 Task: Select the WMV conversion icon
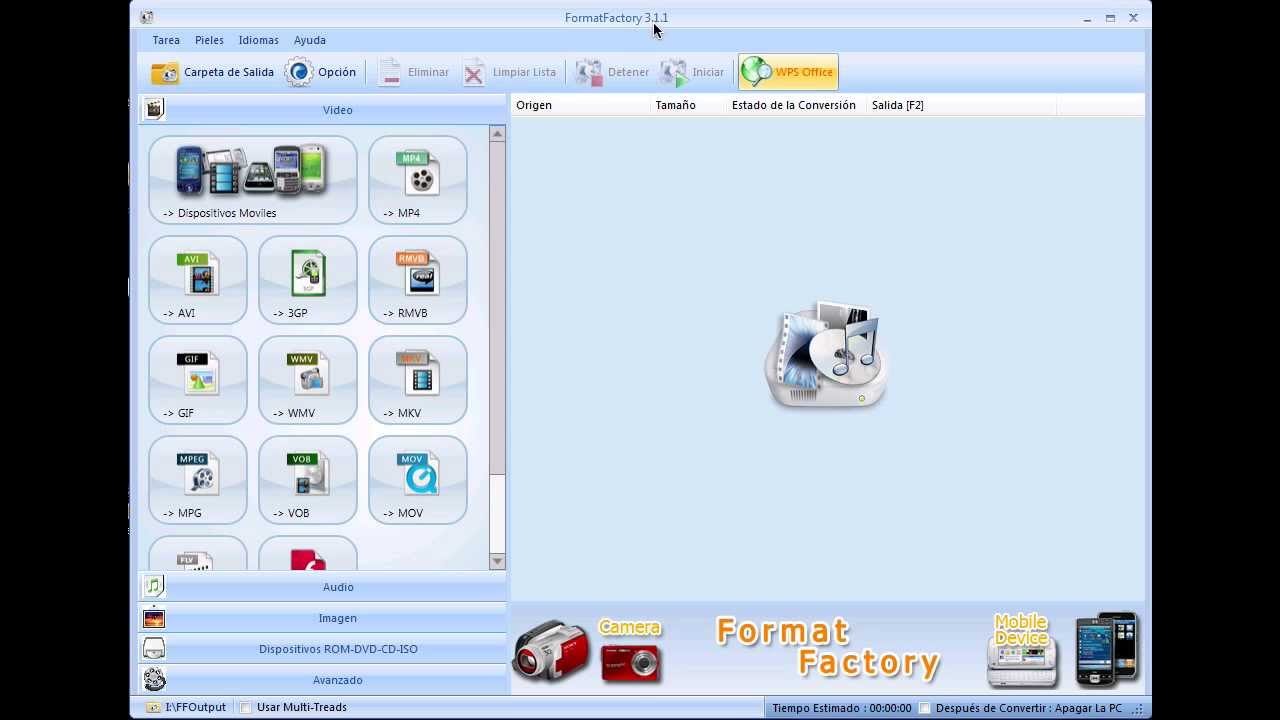[x=308, y=380]
